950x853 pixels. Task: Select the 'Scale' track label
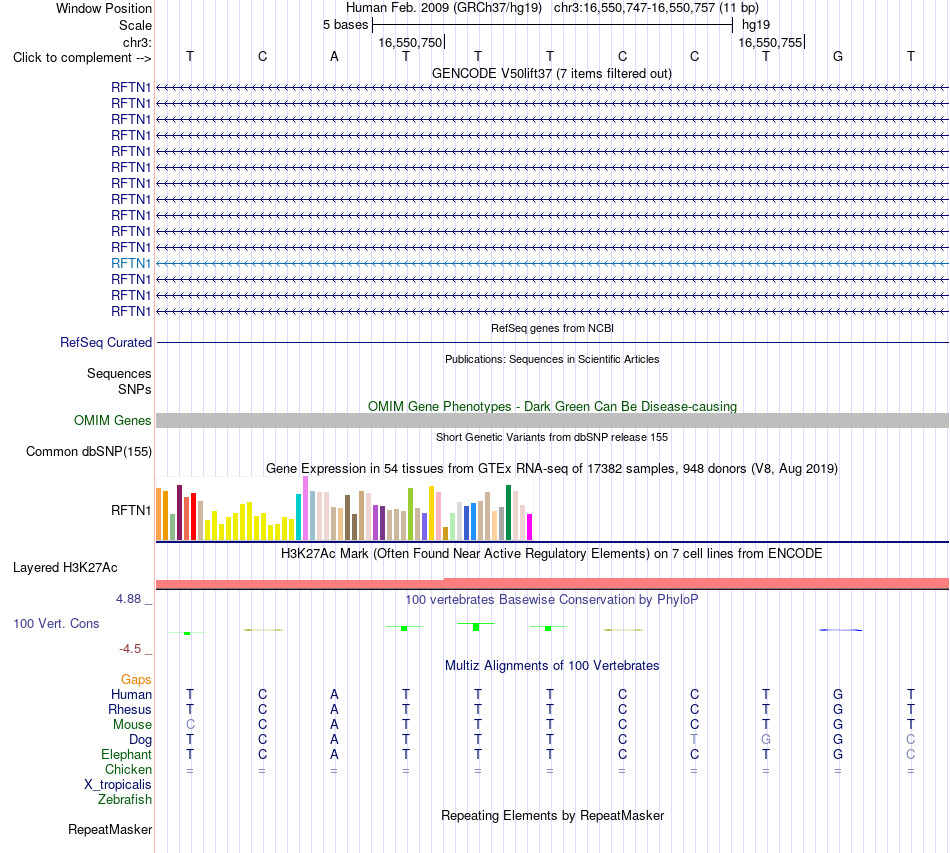(135, 25)
